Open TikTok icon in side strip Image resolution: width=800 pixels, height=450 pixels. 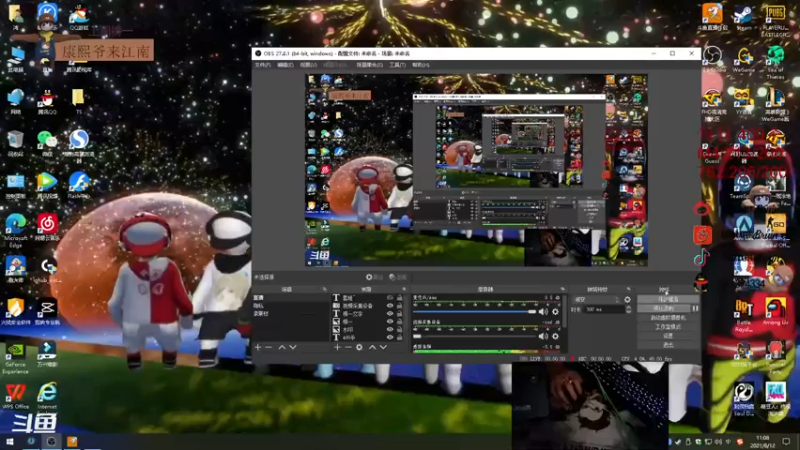[702, 258]
